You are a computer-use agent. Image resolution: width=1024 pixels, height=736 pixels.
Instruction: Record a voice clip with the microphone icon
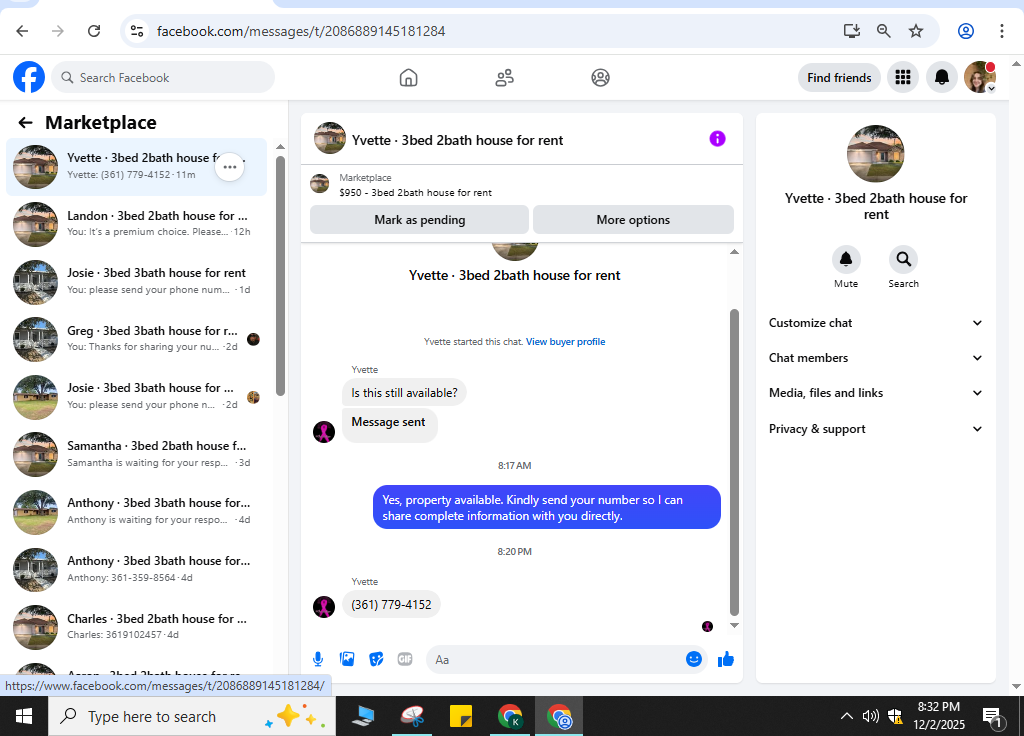pos(318,660)
